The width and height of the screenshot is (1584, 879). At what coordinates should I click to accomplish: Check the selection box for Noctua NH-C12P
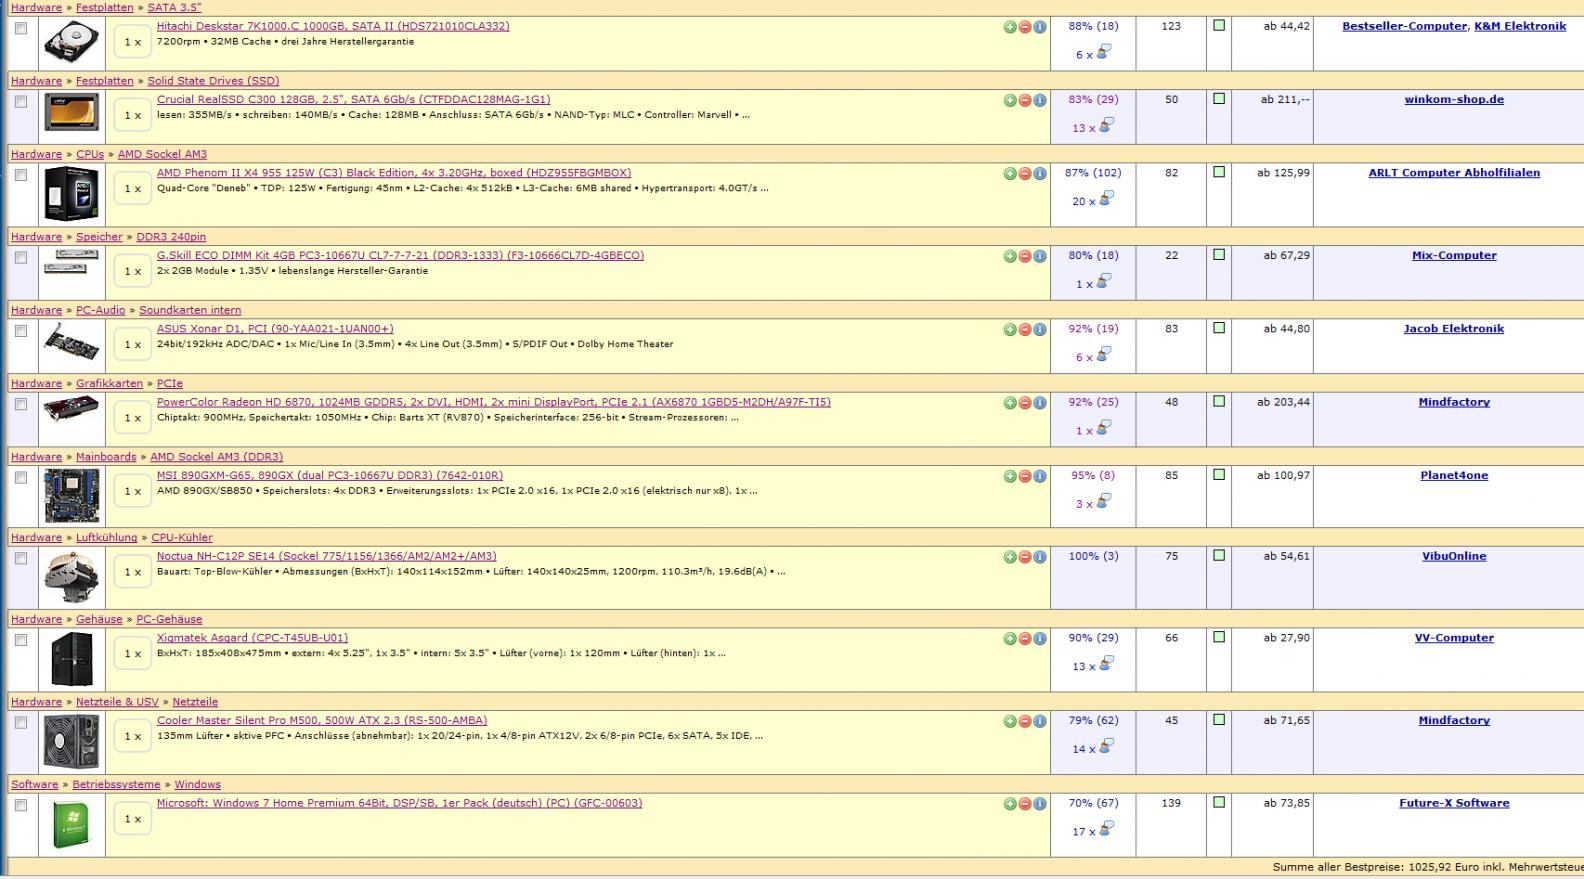coord(20,558)
